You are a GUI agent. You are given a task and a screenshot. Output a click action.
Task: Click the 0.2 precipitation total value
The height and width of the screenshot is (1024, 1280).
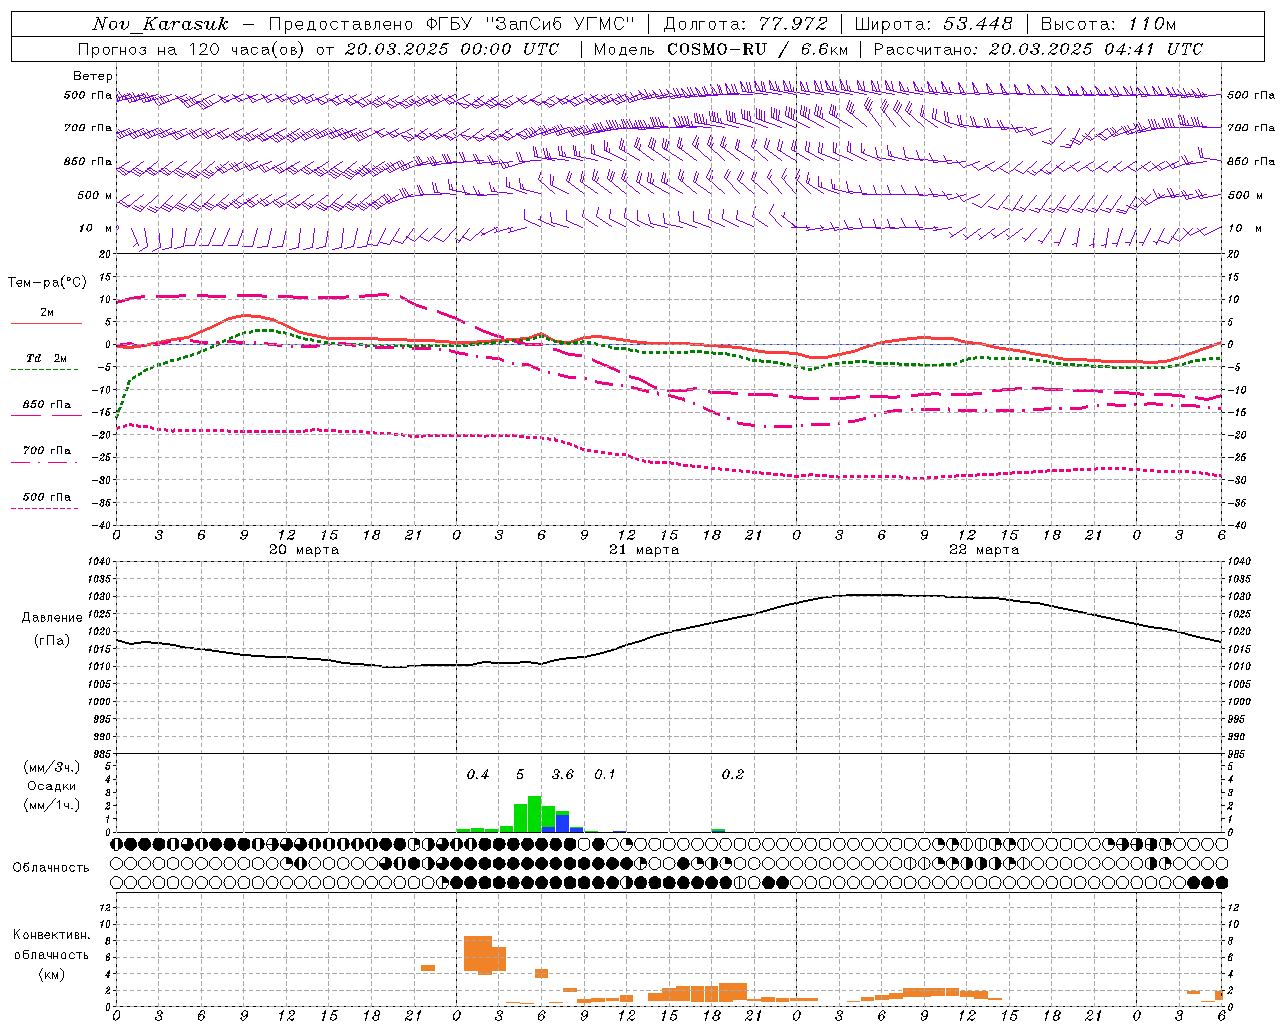pos(733,775)
